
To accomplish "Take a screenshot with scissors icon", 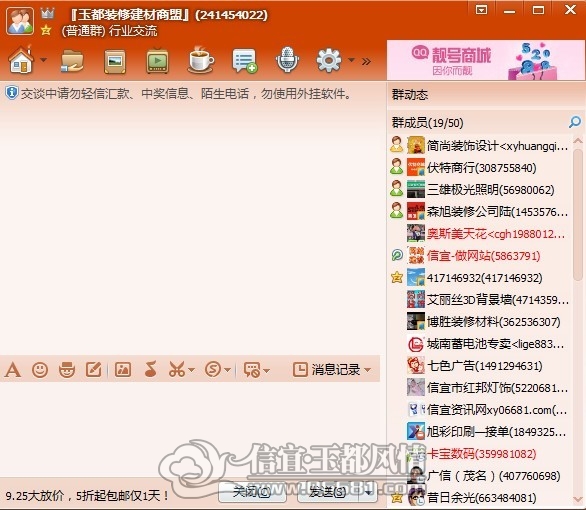I will pyautogui.click(x=177, y=370).
